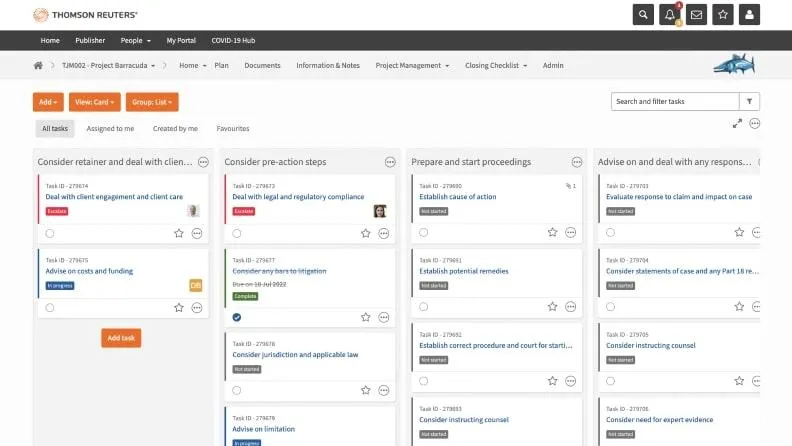Image resolution: width=792 pixels, height=446 pixels.
Task: Click the Add task button
Action: coord(121,338)
